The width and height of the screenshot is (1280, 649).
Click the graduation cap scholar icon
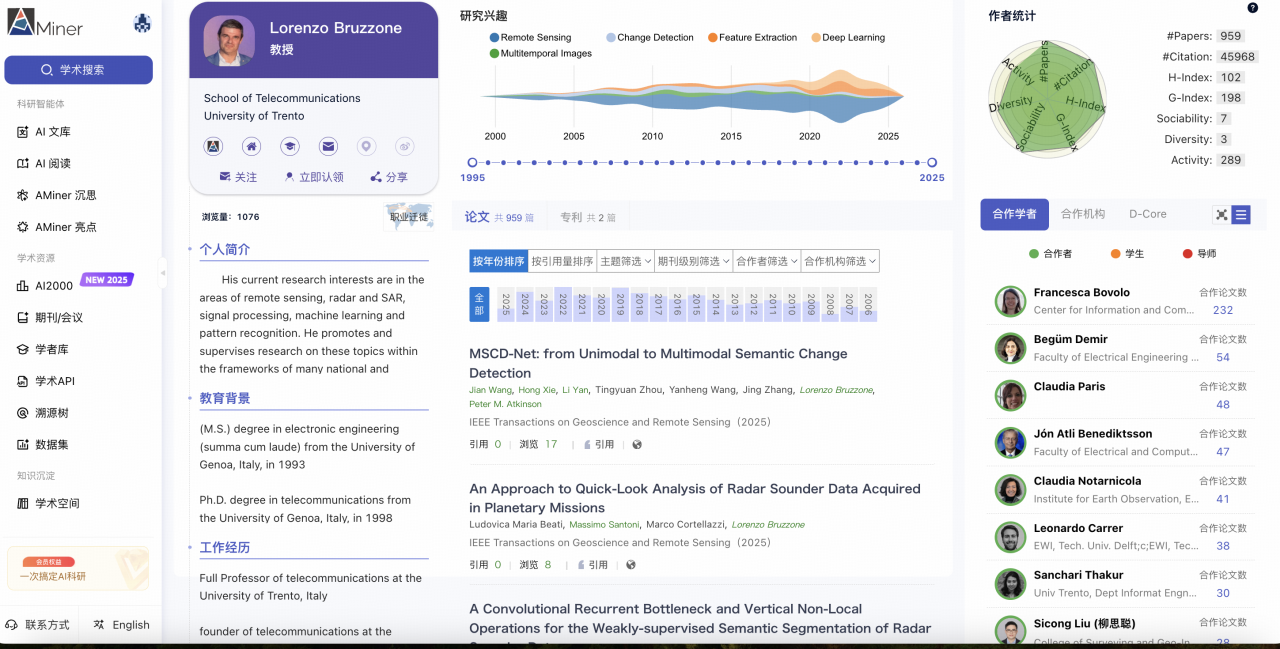pos(289,147)
